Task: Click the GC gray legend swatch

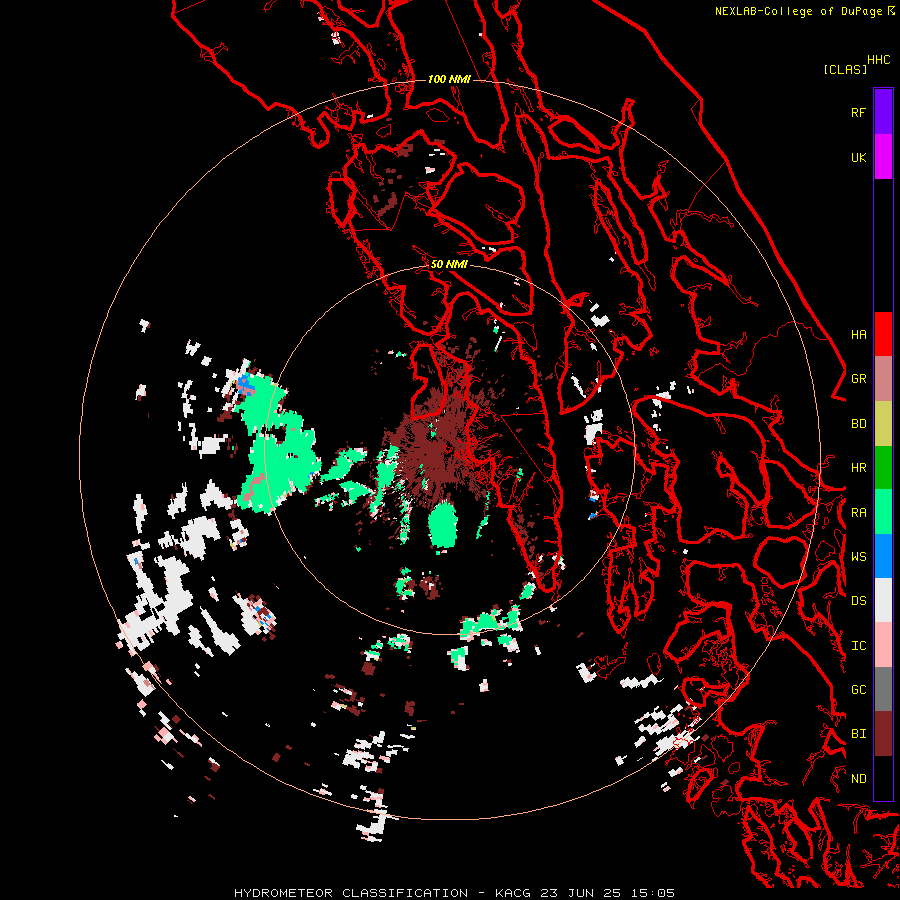Action: pyautogui.click(x=883, y=689)
